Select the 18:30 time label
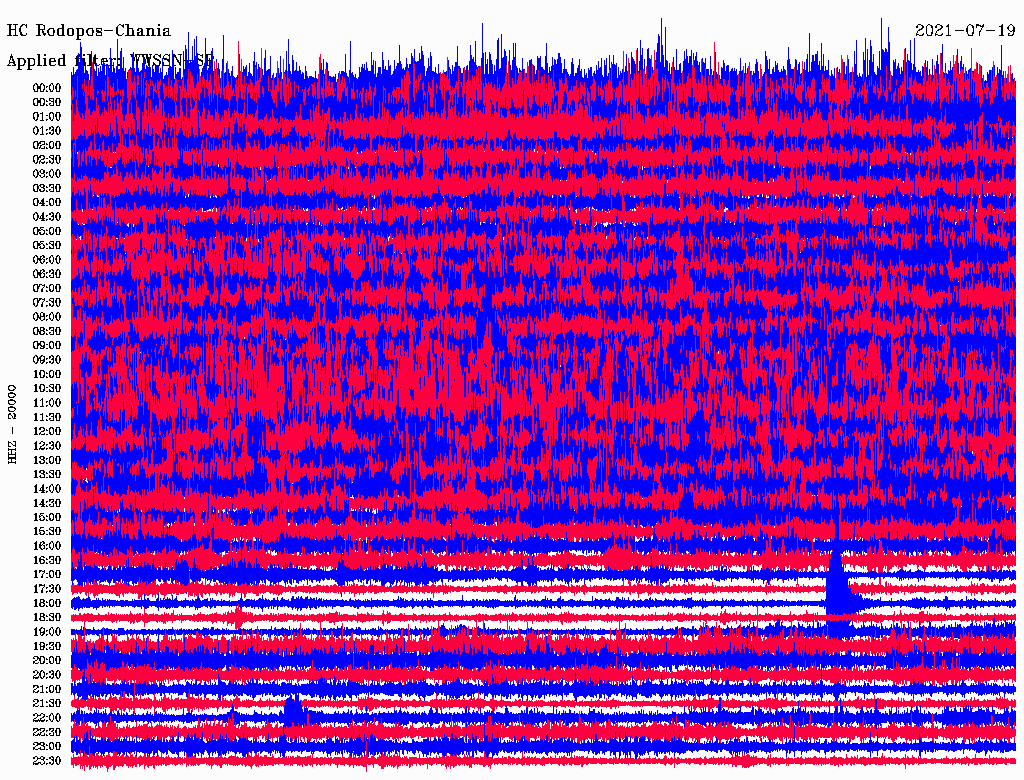 pos(47,618)
